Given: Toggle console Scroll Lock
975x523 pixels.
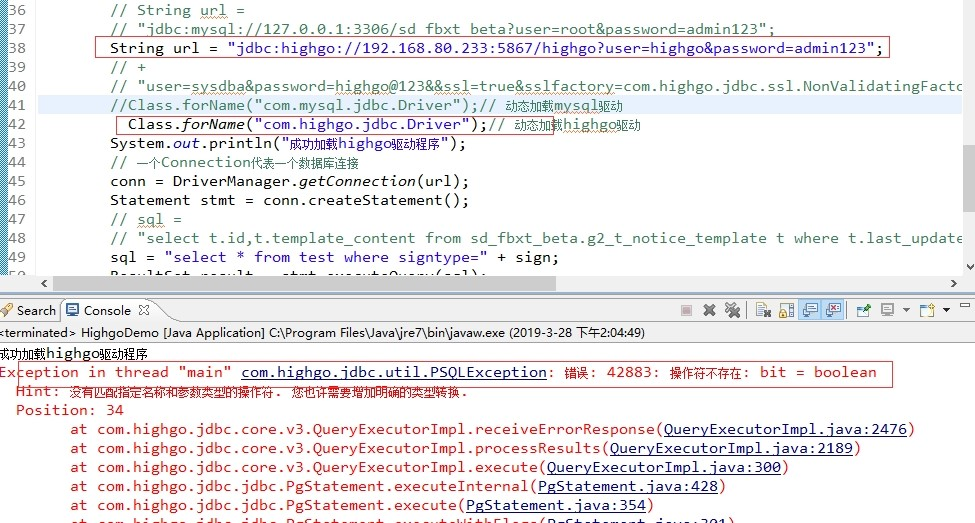Looking at the screenshot, I should pyautogui.click(x=787, y=310).
